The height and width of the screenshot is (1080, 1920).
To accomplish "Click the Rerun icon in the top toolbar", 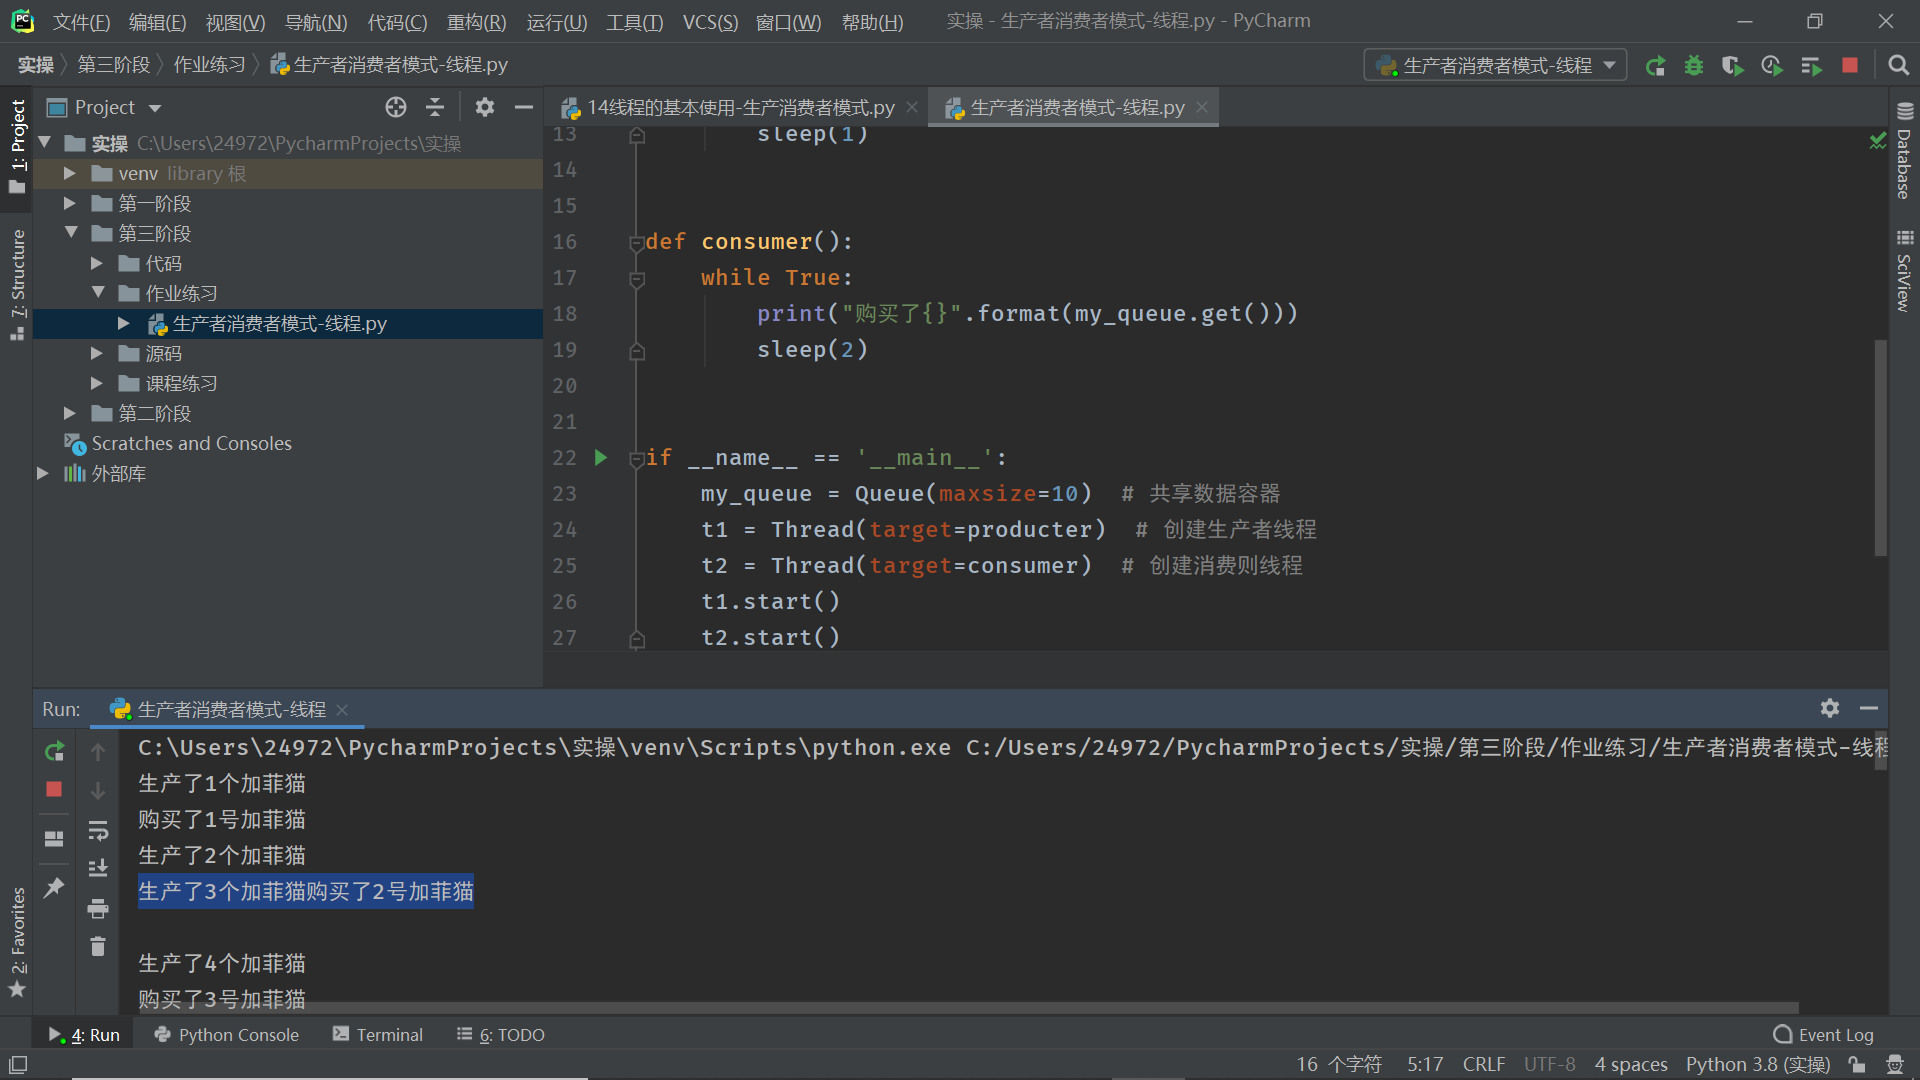I will click(x=1656, y=66).
